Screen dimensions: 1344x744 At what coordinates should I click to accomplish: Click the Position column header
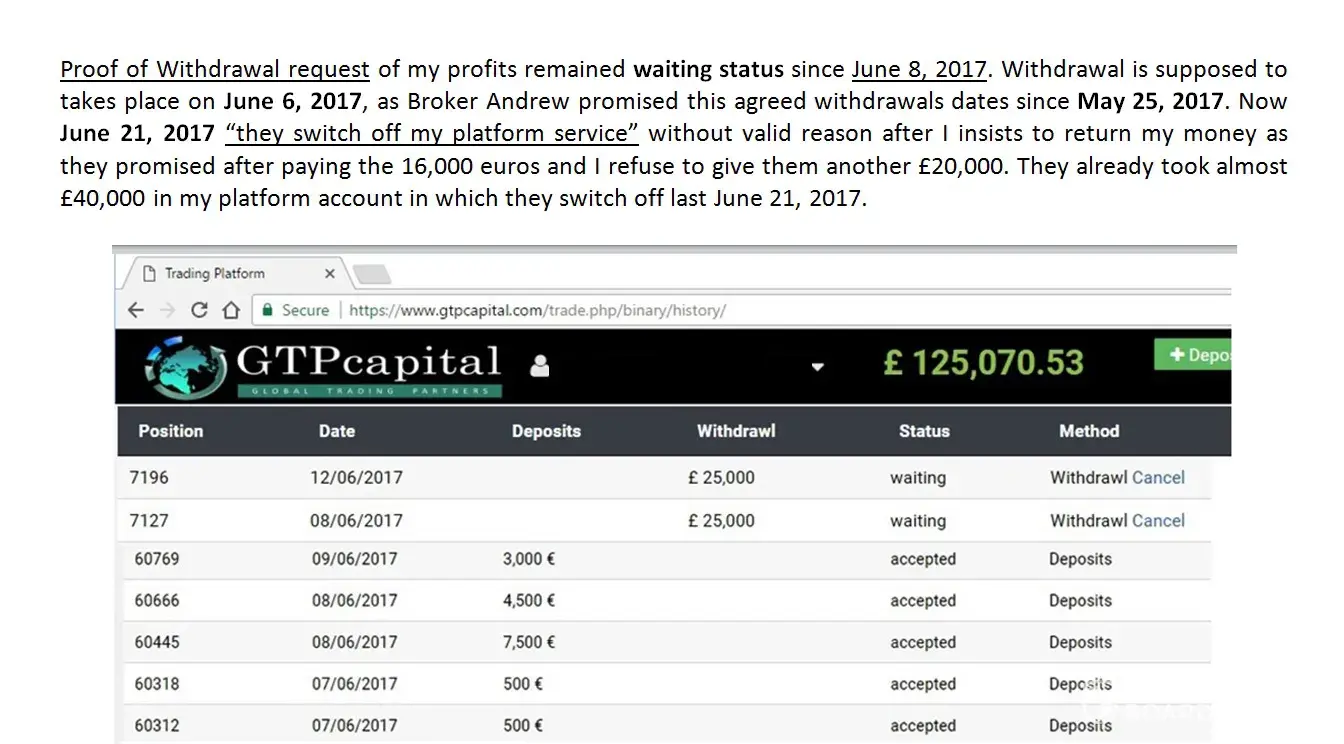(171, 431)
